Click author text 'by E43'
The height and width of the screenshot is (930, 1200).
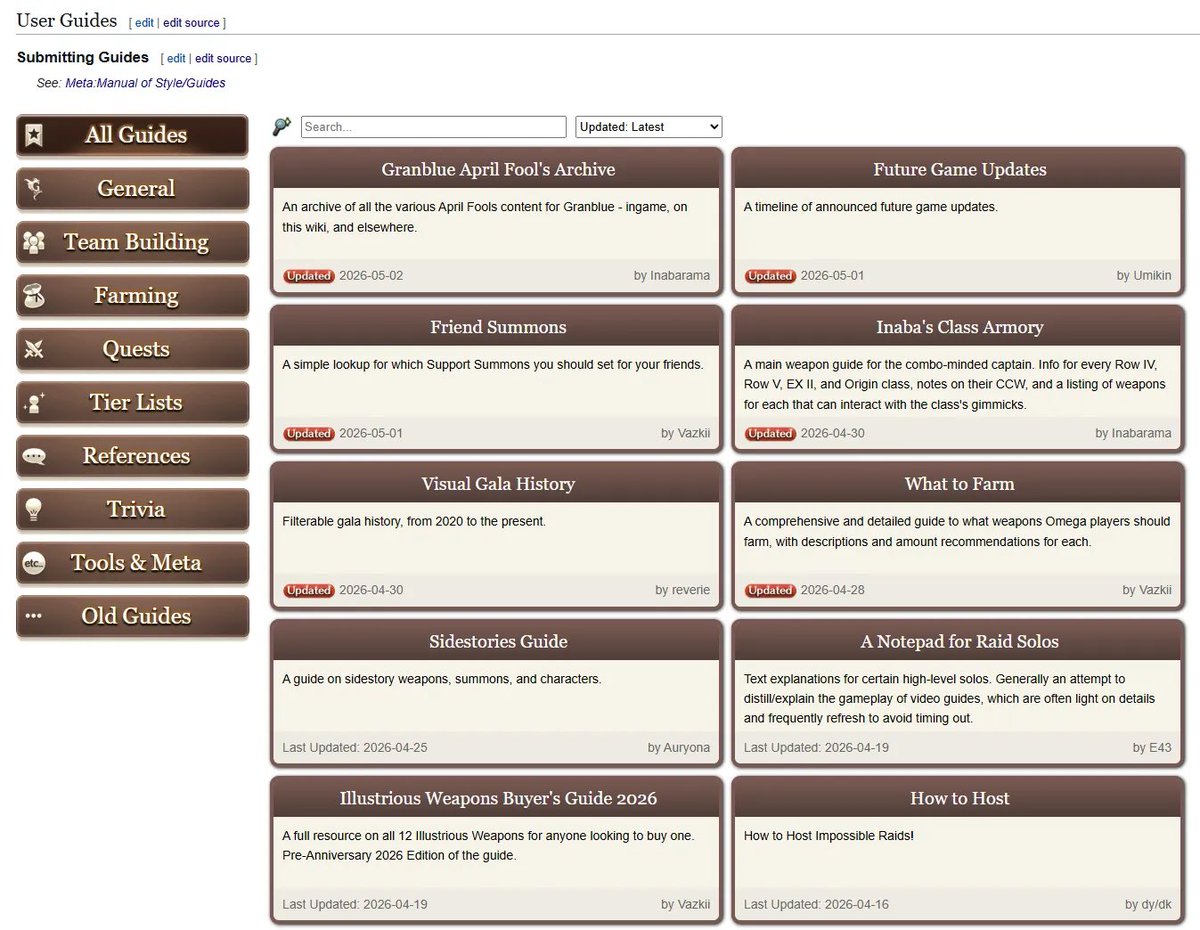tap(1152, 747)
